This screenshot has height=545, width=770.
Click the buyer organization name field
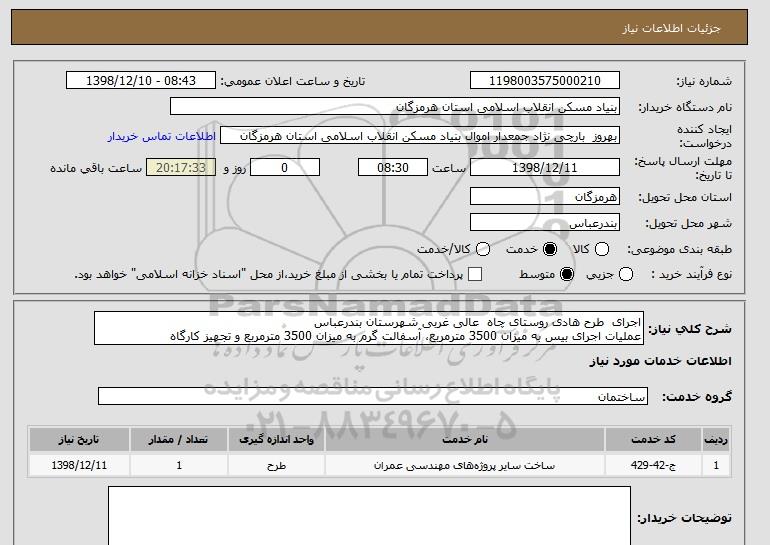click(395, 107)
